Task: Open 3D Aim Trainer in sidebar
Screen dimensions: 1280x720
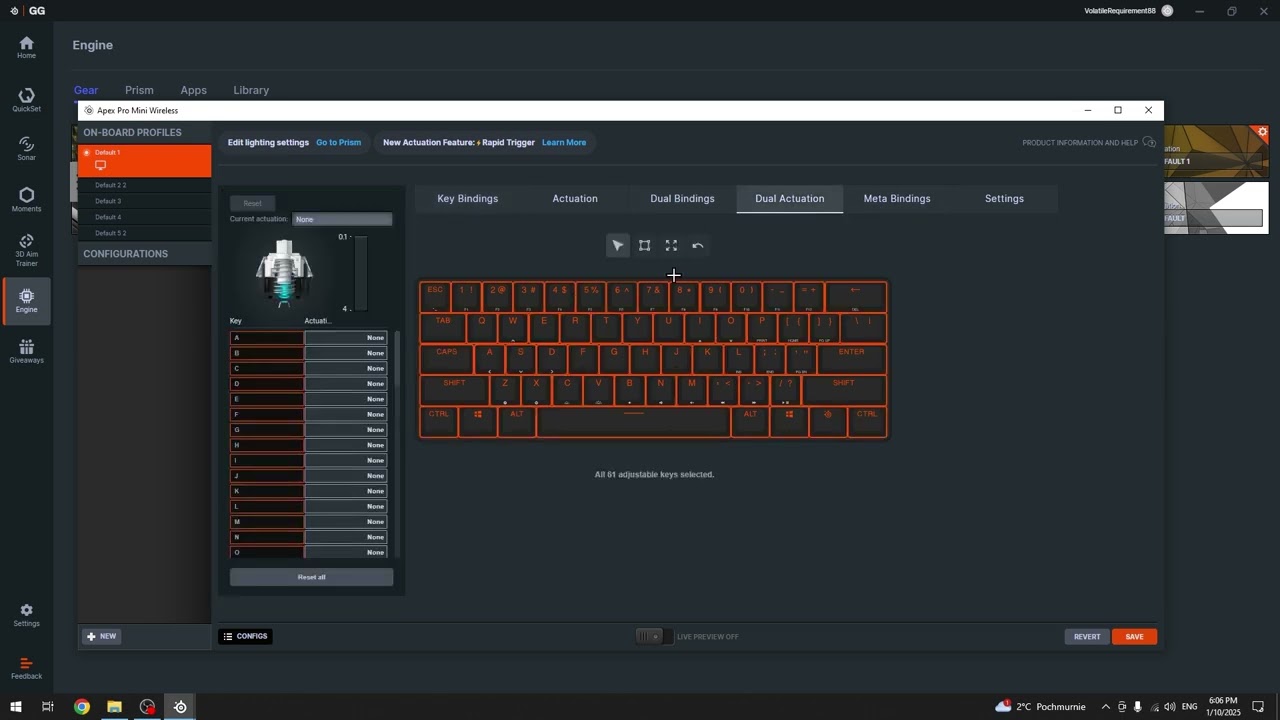Action: click(x=26, y=250)
